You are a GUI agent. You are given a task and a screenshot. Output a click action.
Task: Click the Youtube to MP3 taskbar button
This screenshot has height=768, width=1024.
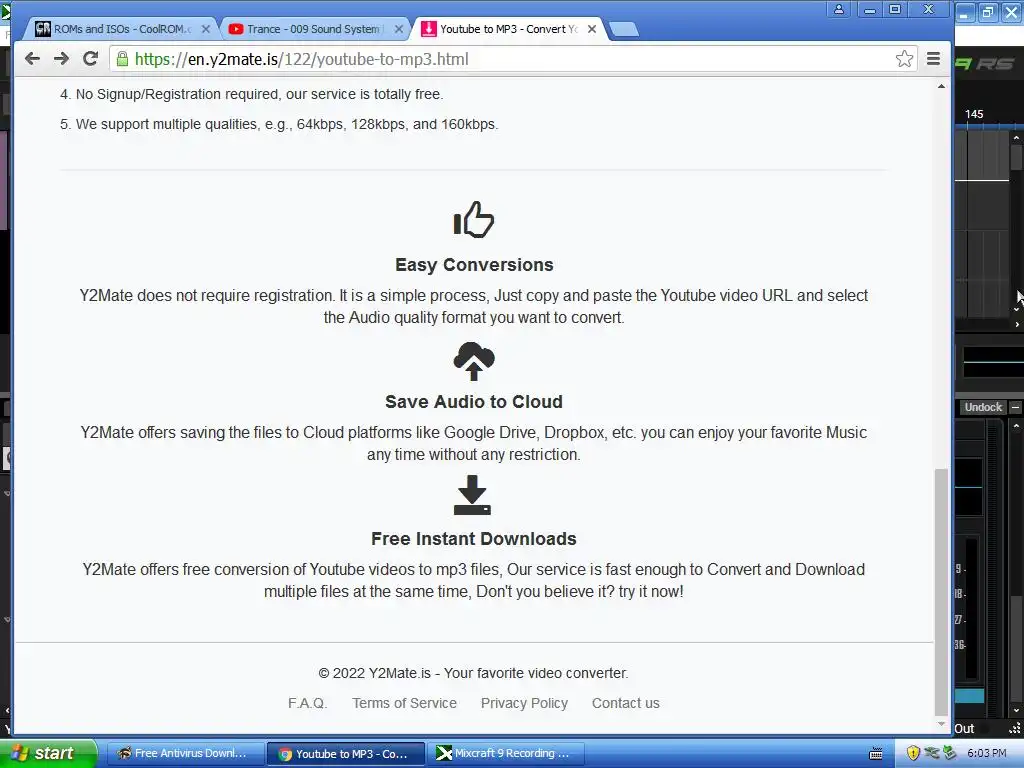point(345,754)
